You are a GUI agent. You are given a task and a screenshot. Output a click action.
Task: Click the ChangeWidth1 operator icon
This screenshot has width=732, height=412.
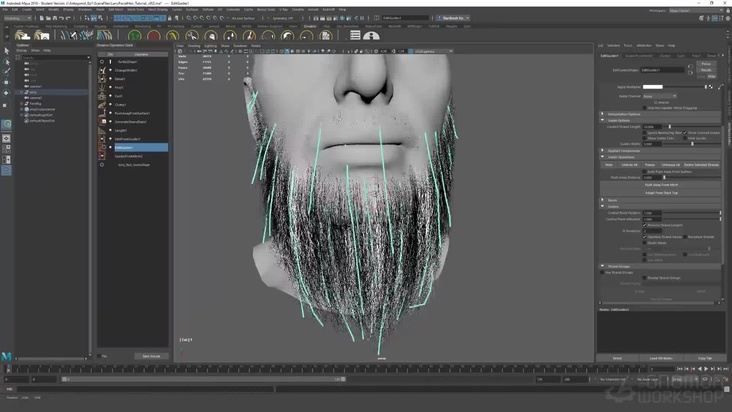coord(102,70)
